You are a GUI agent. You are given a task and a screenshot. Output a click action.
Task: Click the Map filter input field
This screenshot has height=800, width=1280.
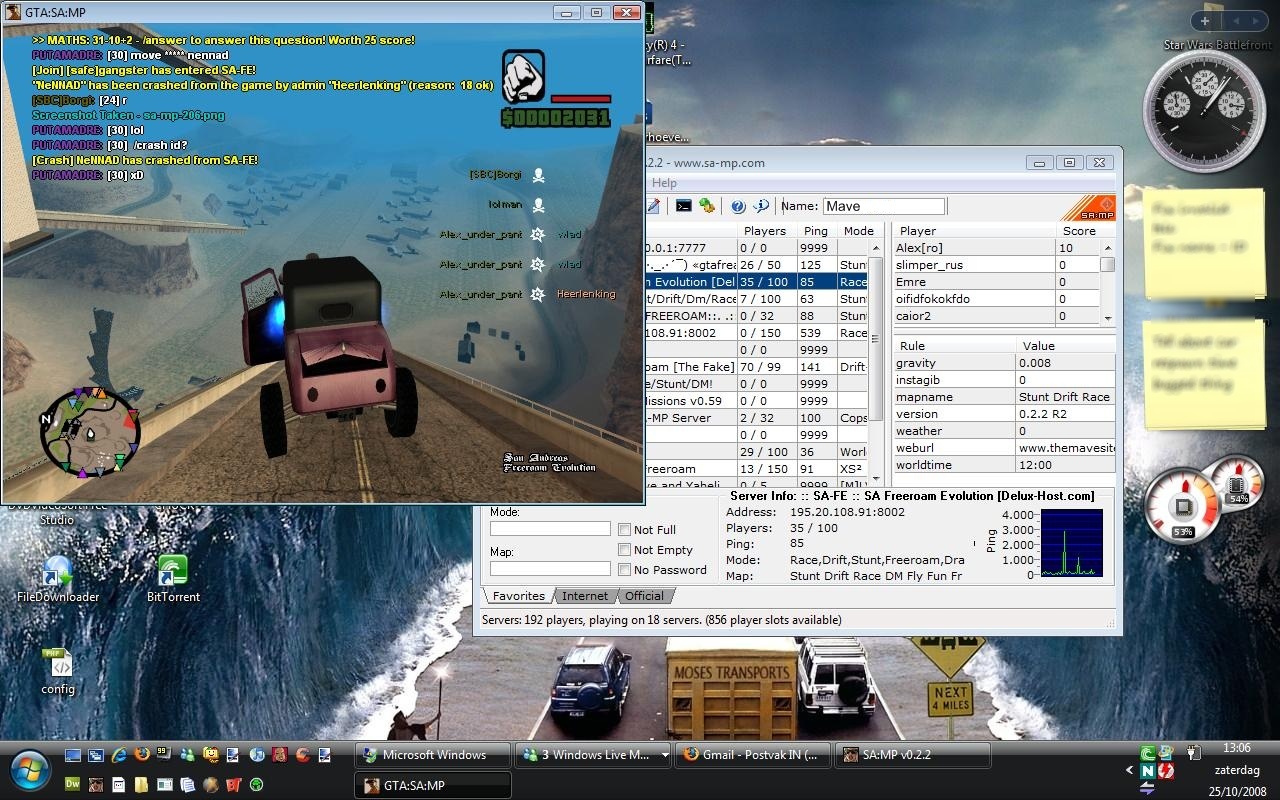[x=550, y=568]
